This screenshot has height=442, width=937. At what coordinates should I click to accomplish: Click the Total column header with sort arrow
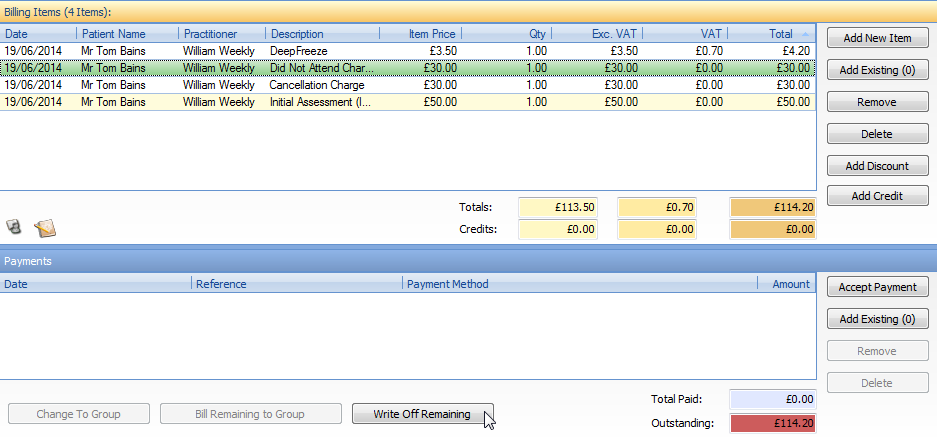click(771, 34)
